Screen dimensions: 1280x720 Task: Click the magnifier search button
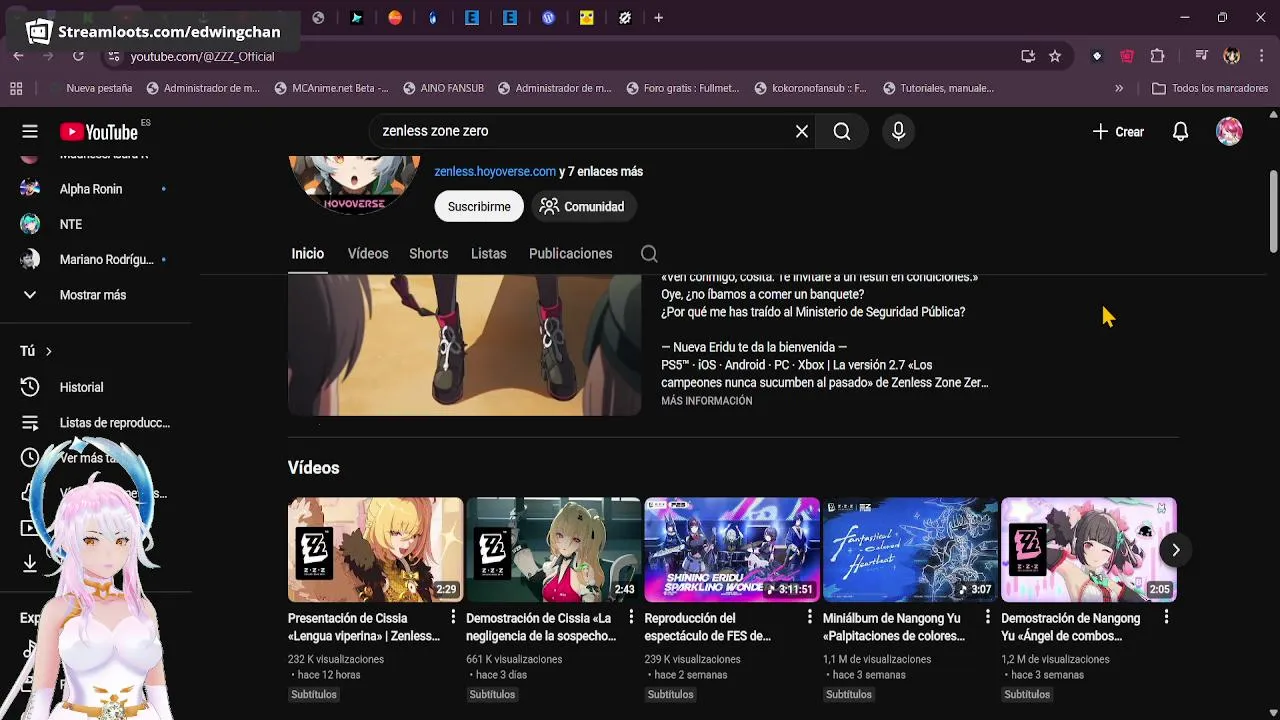tap(842, 131)
